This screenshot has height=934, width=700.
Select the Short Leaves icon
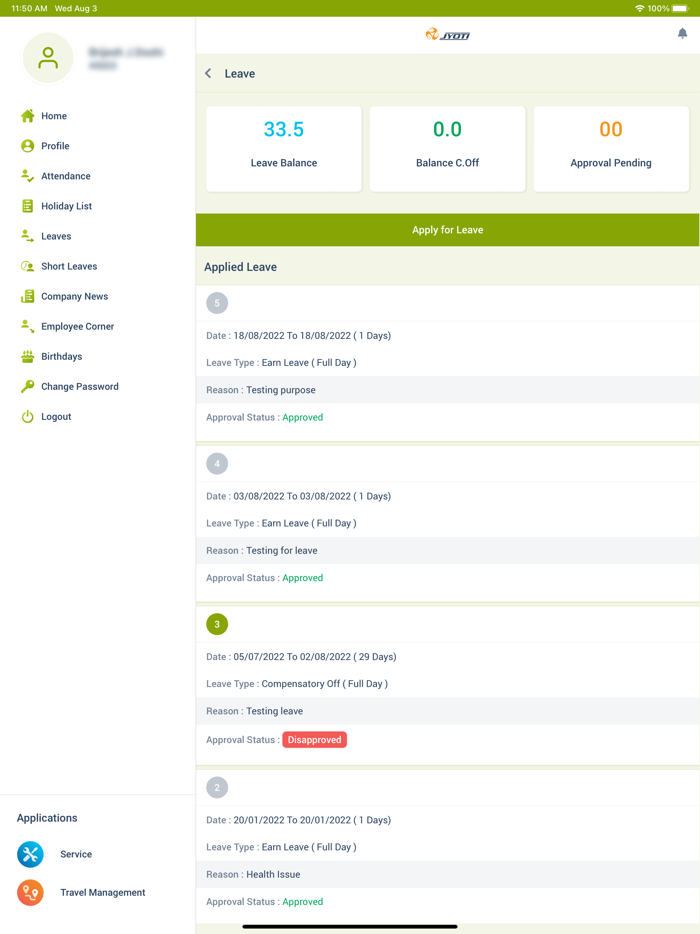pyautogui.click(x=27, y=266)
